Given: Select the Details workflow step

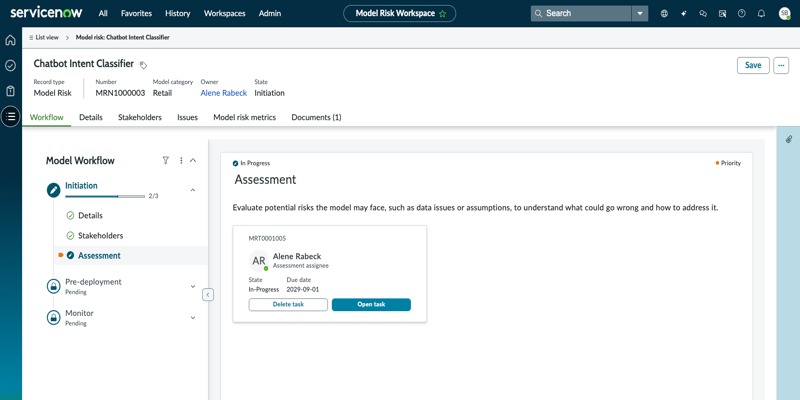Looking at the screenshot, I should click(x=90, y=215).
